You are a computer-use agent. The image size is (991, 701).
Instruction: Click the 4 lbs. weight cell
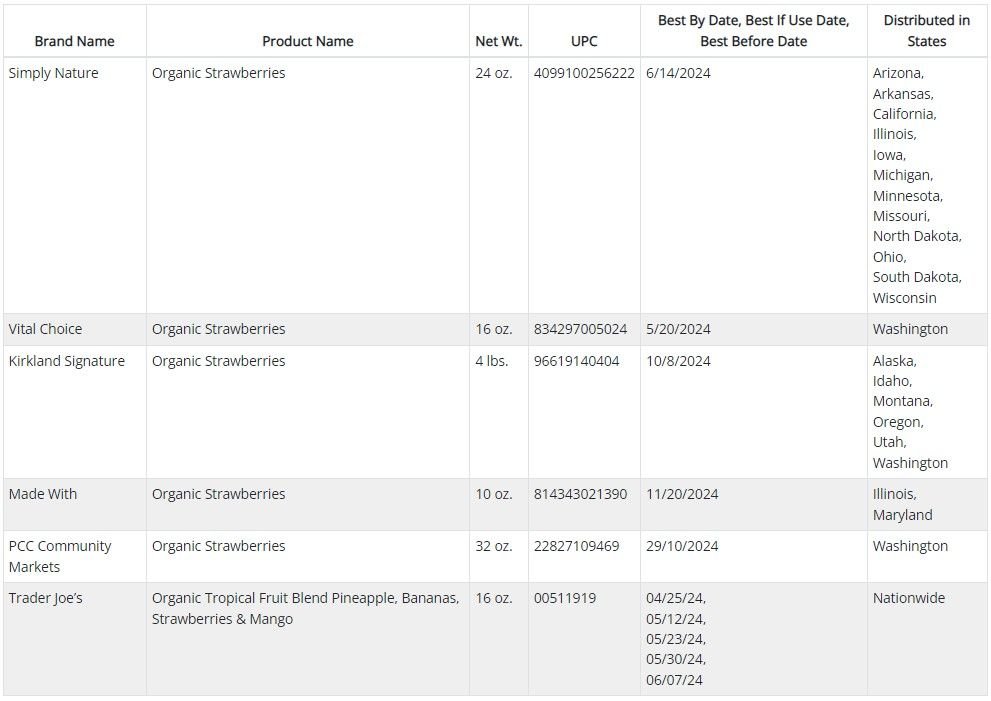tap(492, 361)
